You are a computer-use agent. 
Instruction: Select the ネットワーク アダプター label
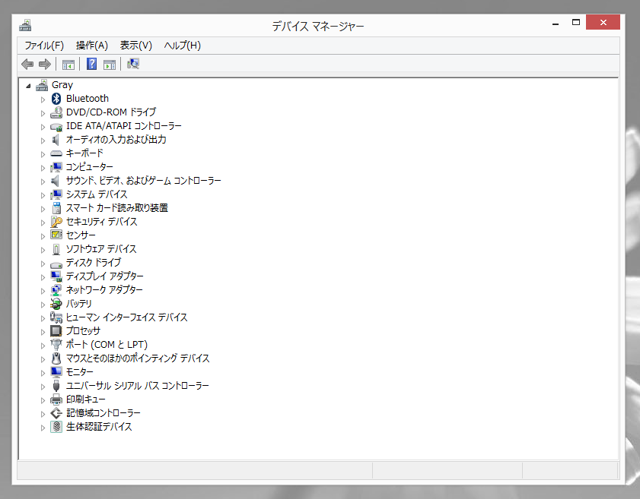pyautogui.click(x=104, y=290)
